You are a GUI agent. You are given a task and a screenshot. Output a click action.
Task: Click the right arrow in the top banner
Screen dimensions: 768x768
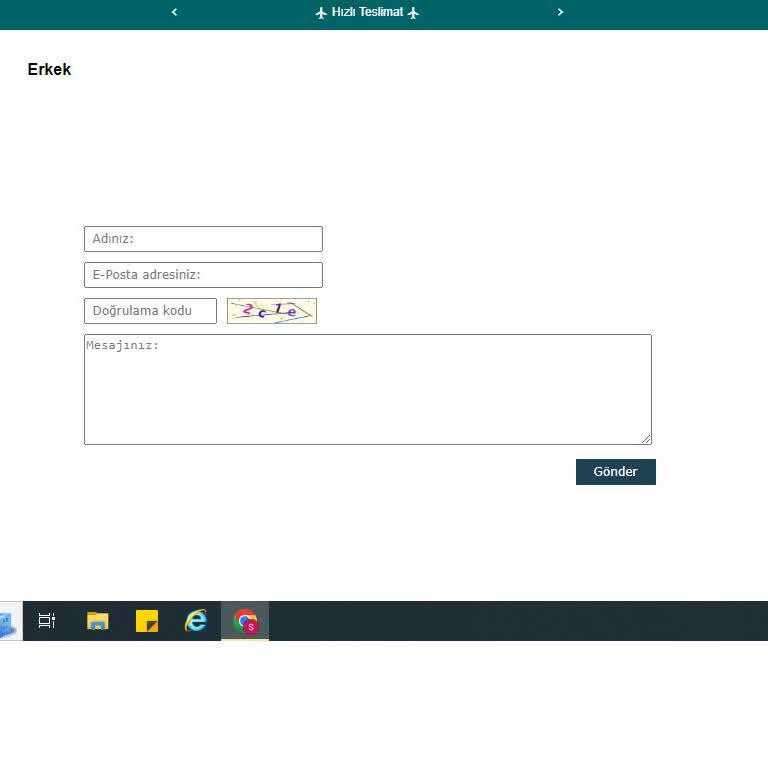tap(560, 12)
